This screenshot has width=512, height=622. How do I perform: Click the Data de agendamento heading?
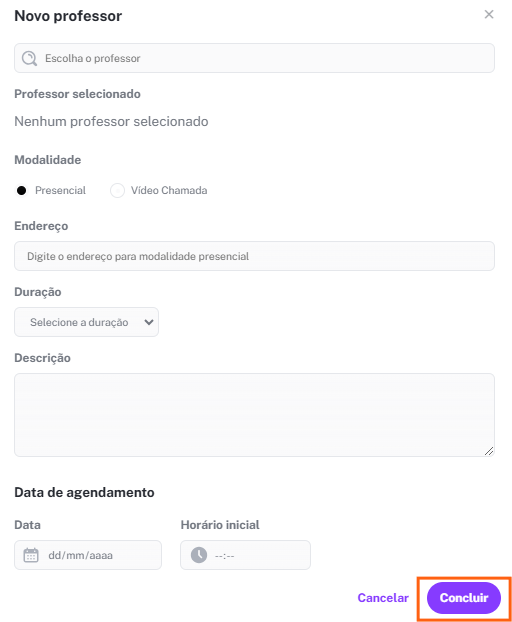84,492
